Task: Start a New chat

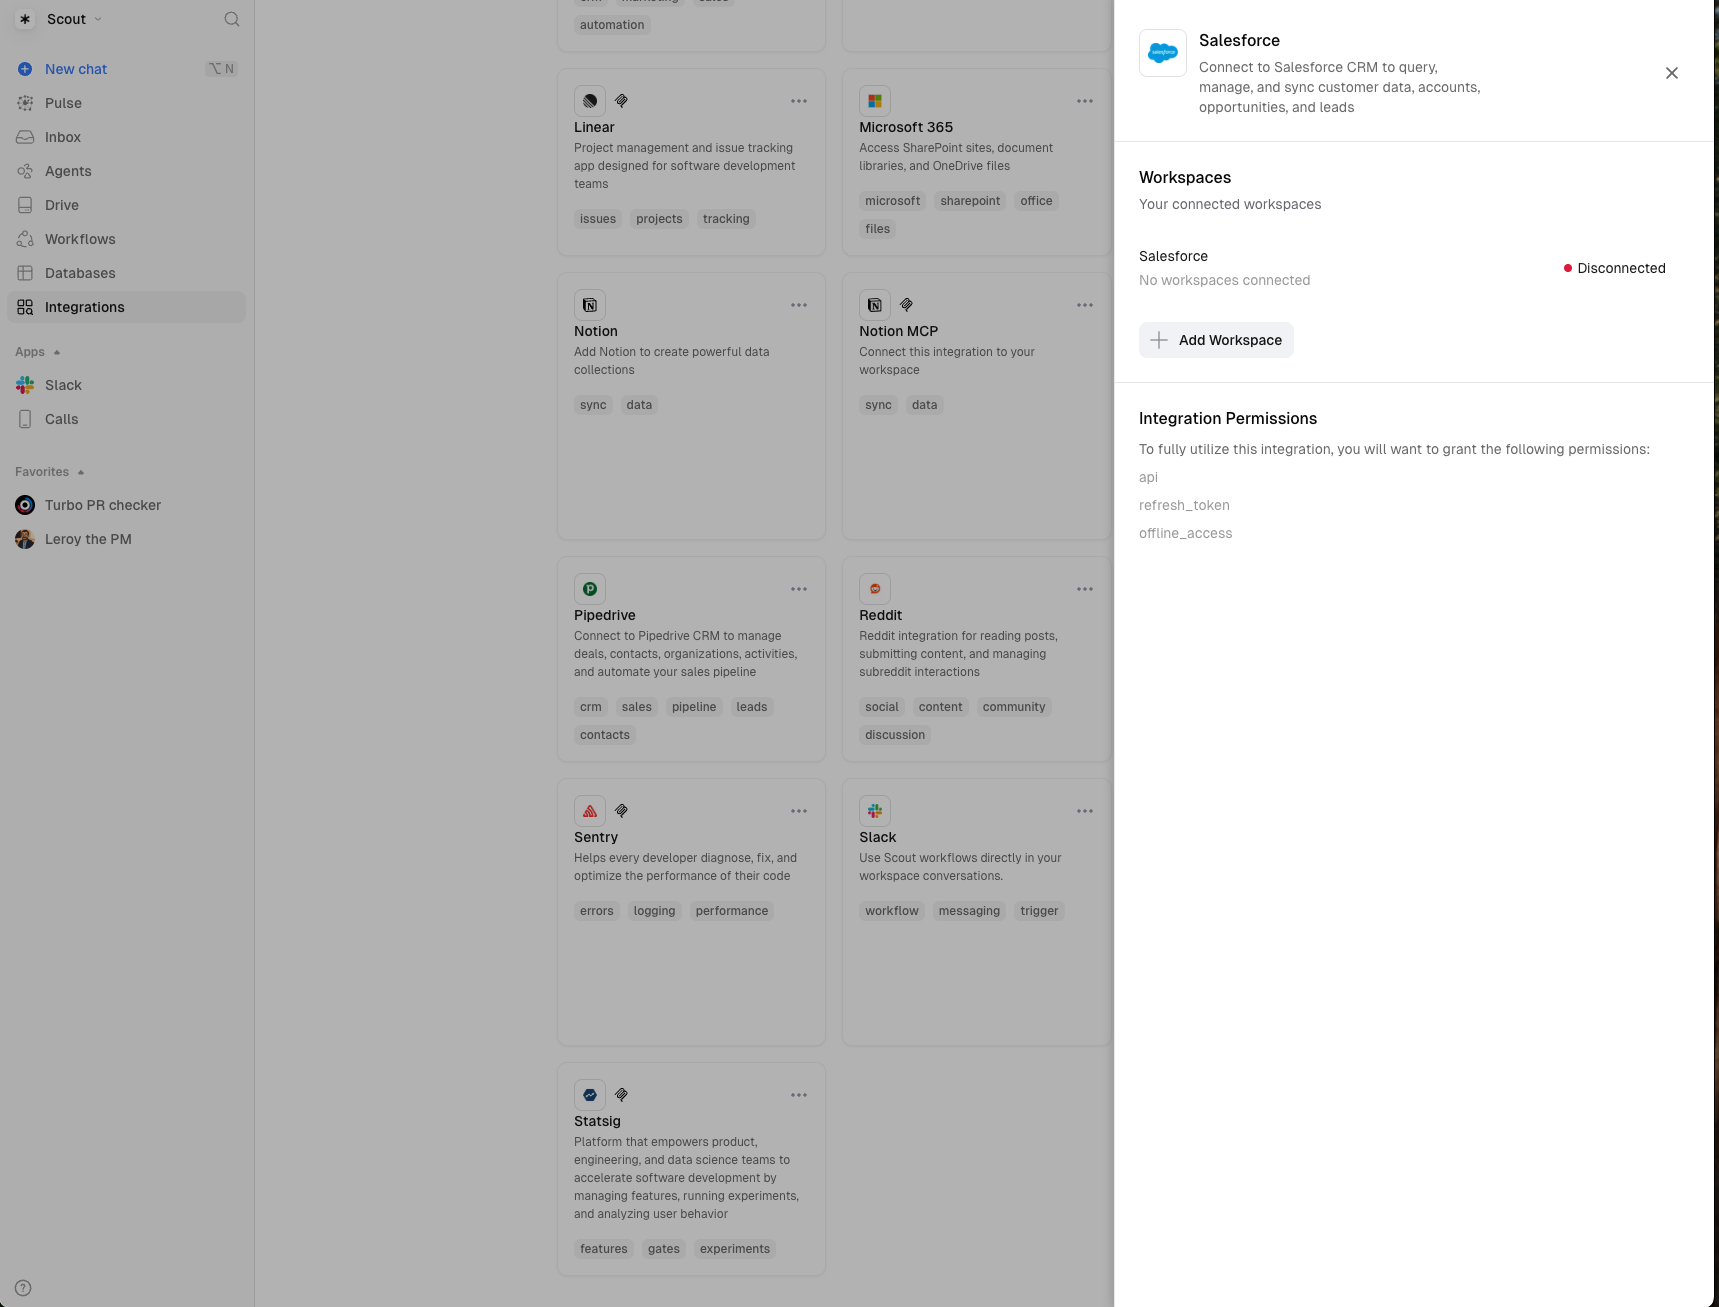Action: click(76, 69)
